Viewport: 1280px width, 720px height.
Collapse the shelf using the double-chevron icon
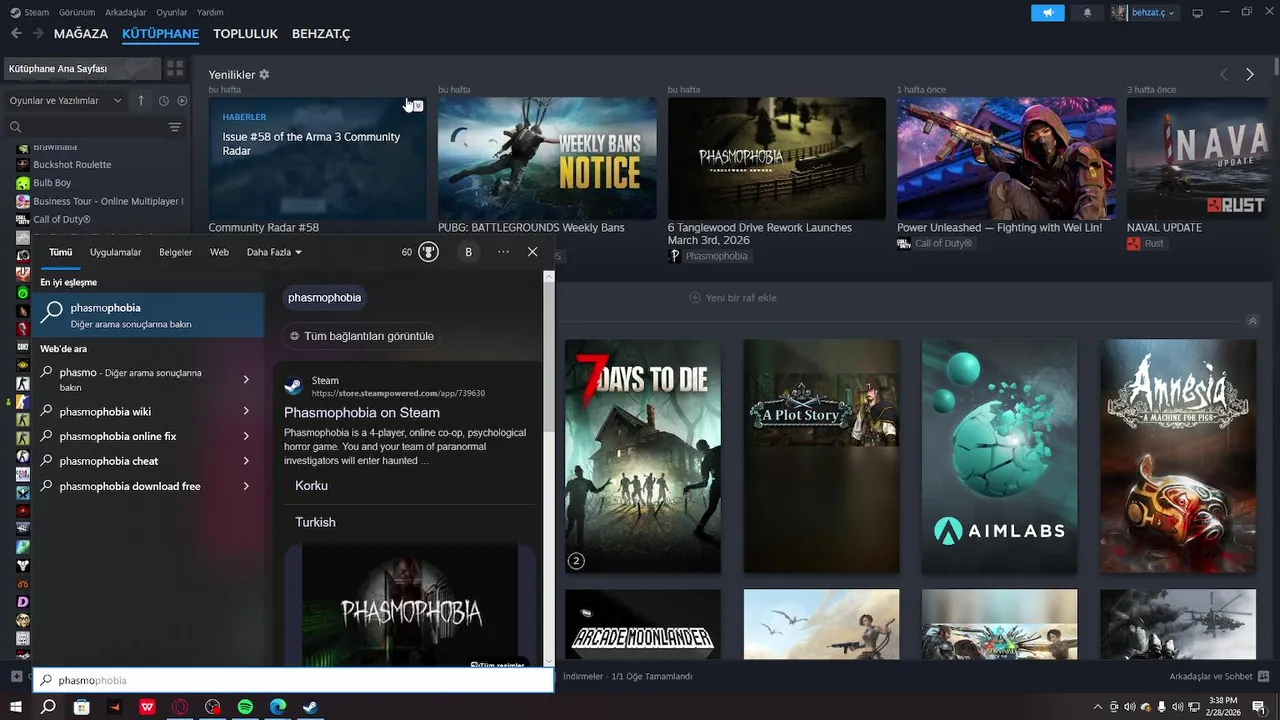point(1253,321)
